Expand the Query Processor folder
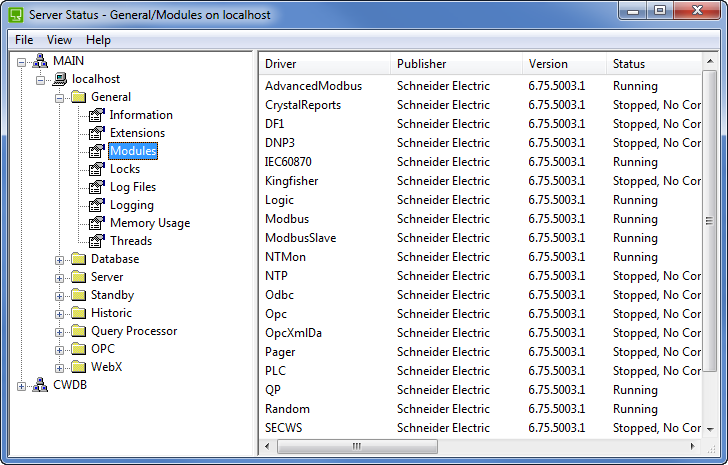This screenshot has height=465, width=728. pos(59,332)
